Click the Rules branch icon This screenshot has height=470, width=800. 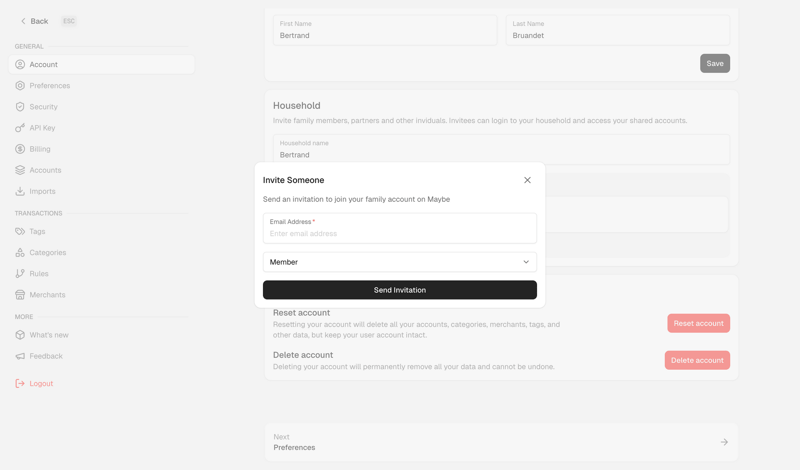point(20,274)
